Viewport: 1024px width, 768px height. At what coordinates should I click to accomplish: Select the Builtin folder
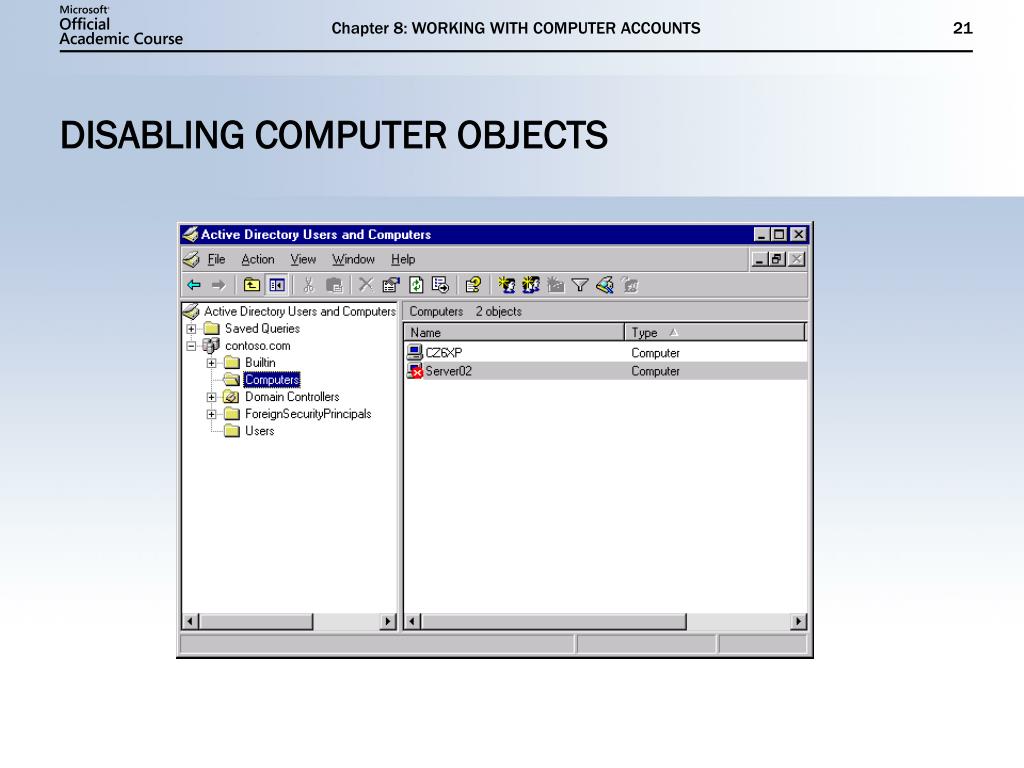(260, 362)
